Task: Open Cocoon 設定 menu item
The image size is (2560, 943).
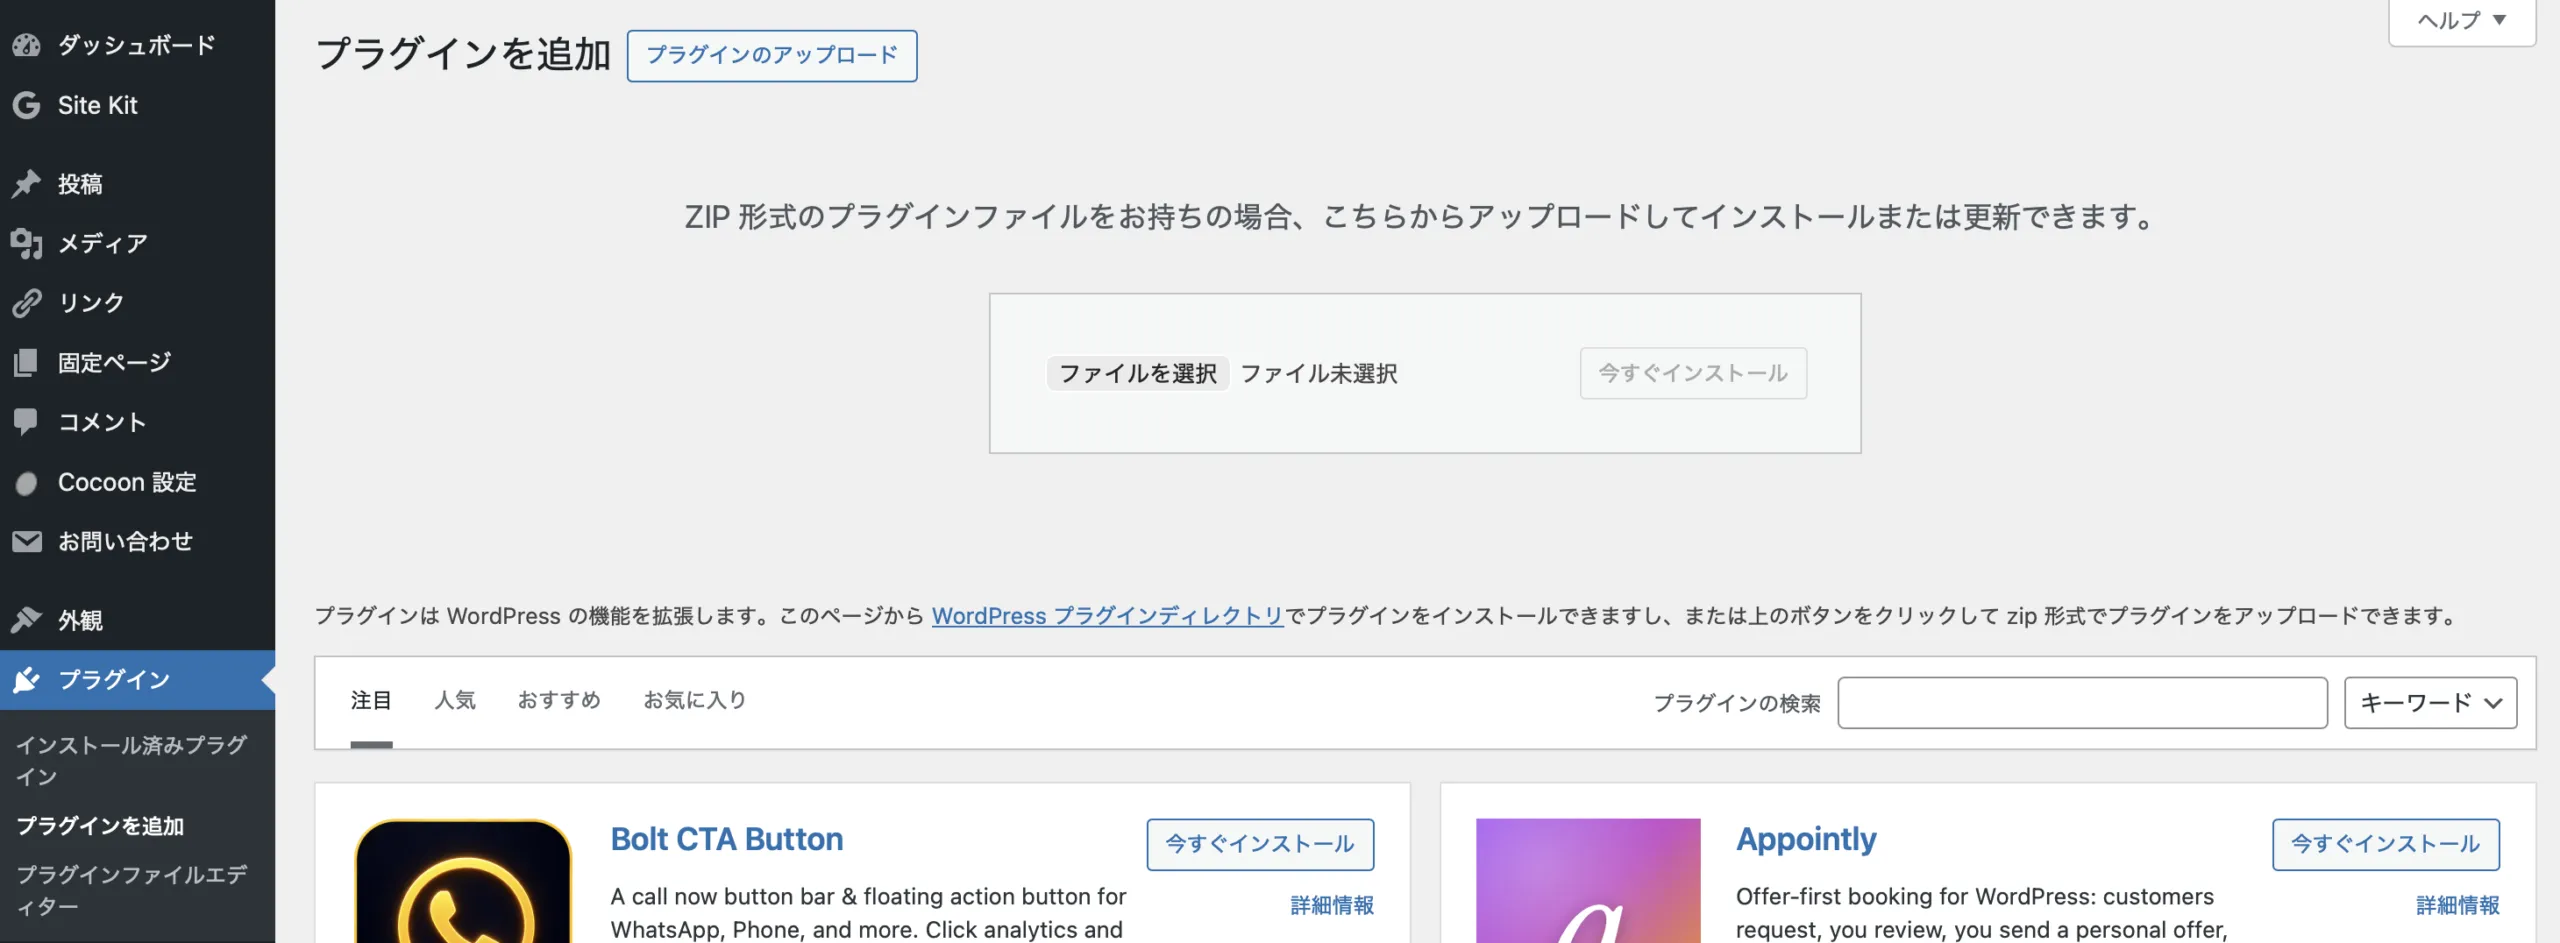Action: (x=137, y=482)
